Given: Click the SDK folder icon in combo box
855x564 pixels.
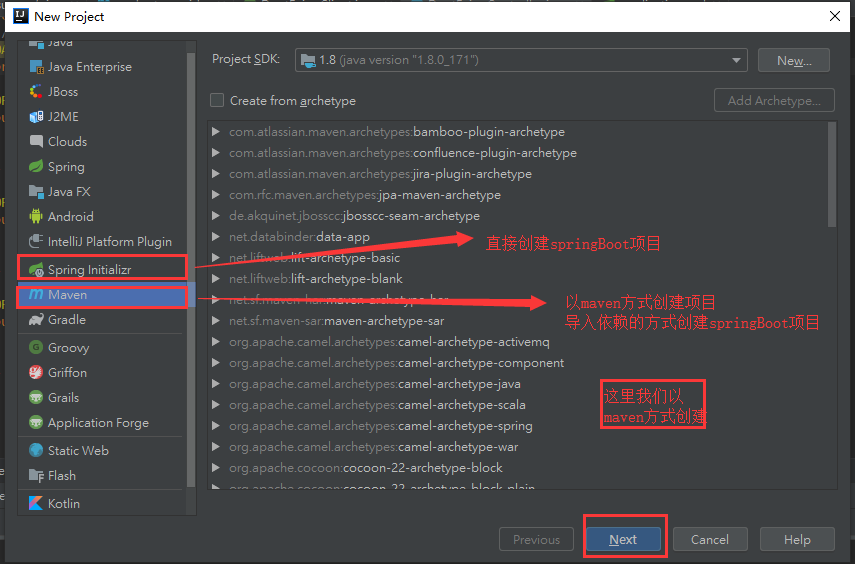Looking at the screenshot, I should 309,60.
